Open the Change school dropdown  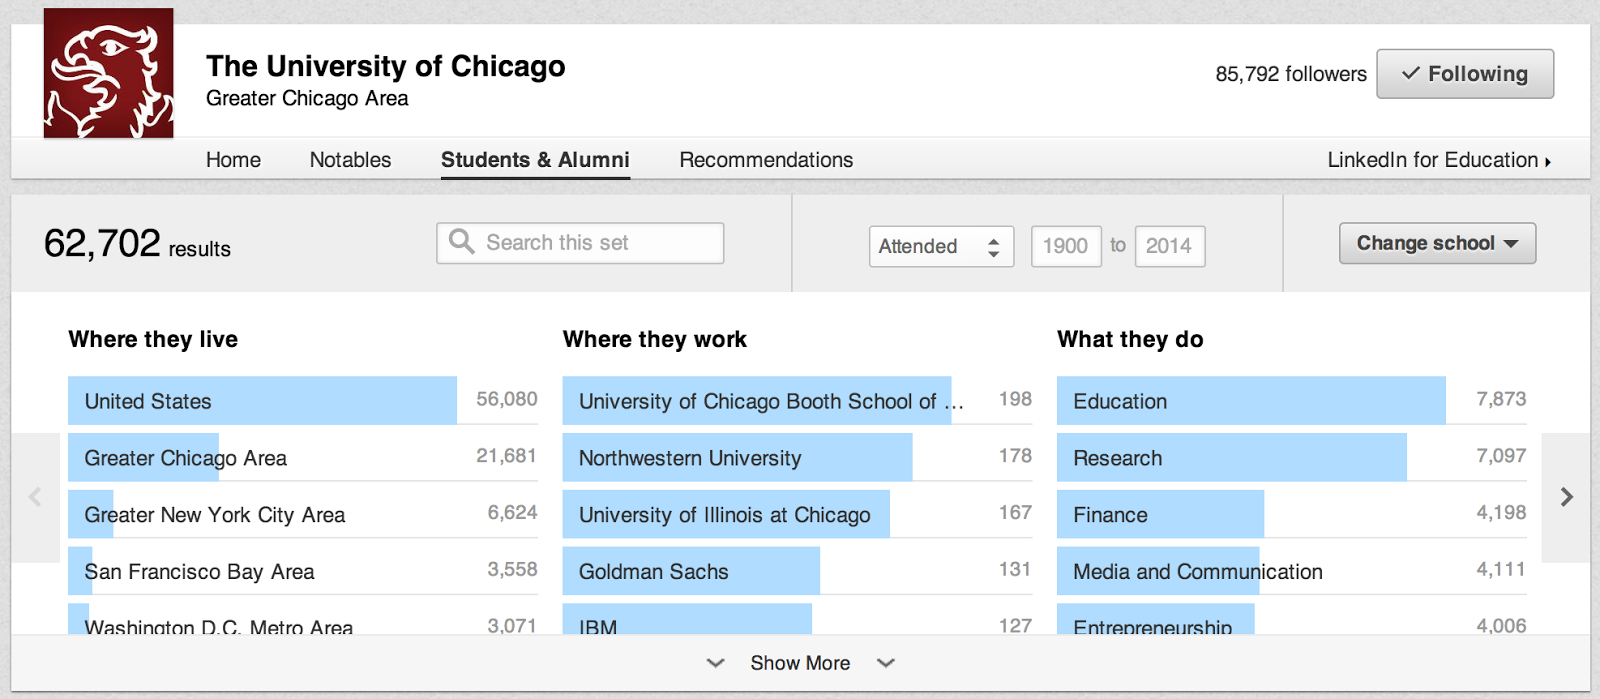coord(1436,243)
